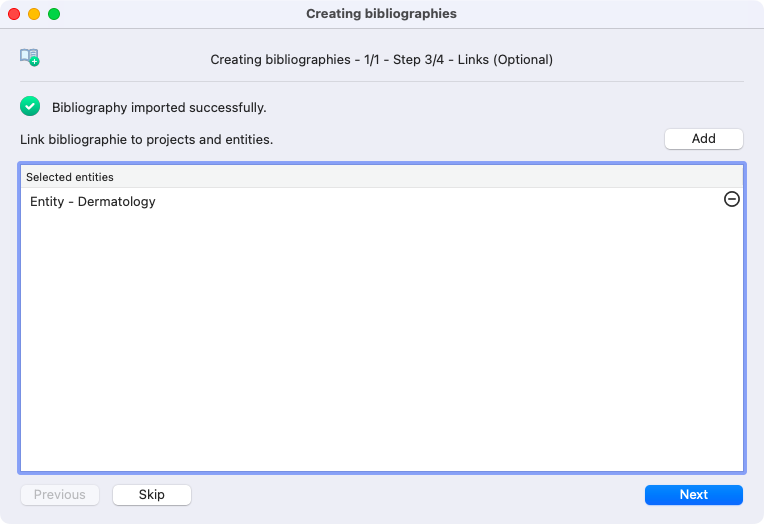Minimize the window with the yellow button
764x524 pixels.
coord(34,14)
